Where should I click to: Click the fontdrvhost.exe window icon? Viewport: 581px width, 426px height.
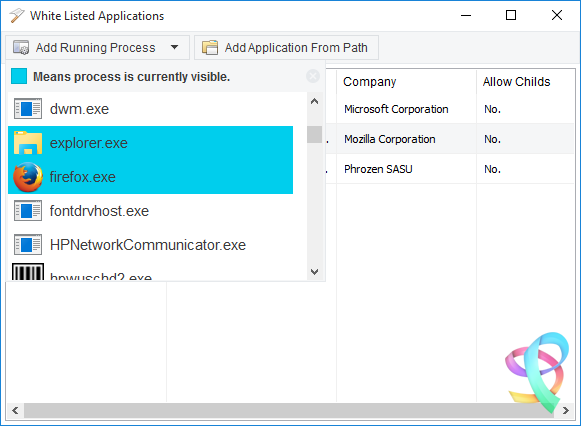pos(28,211)
